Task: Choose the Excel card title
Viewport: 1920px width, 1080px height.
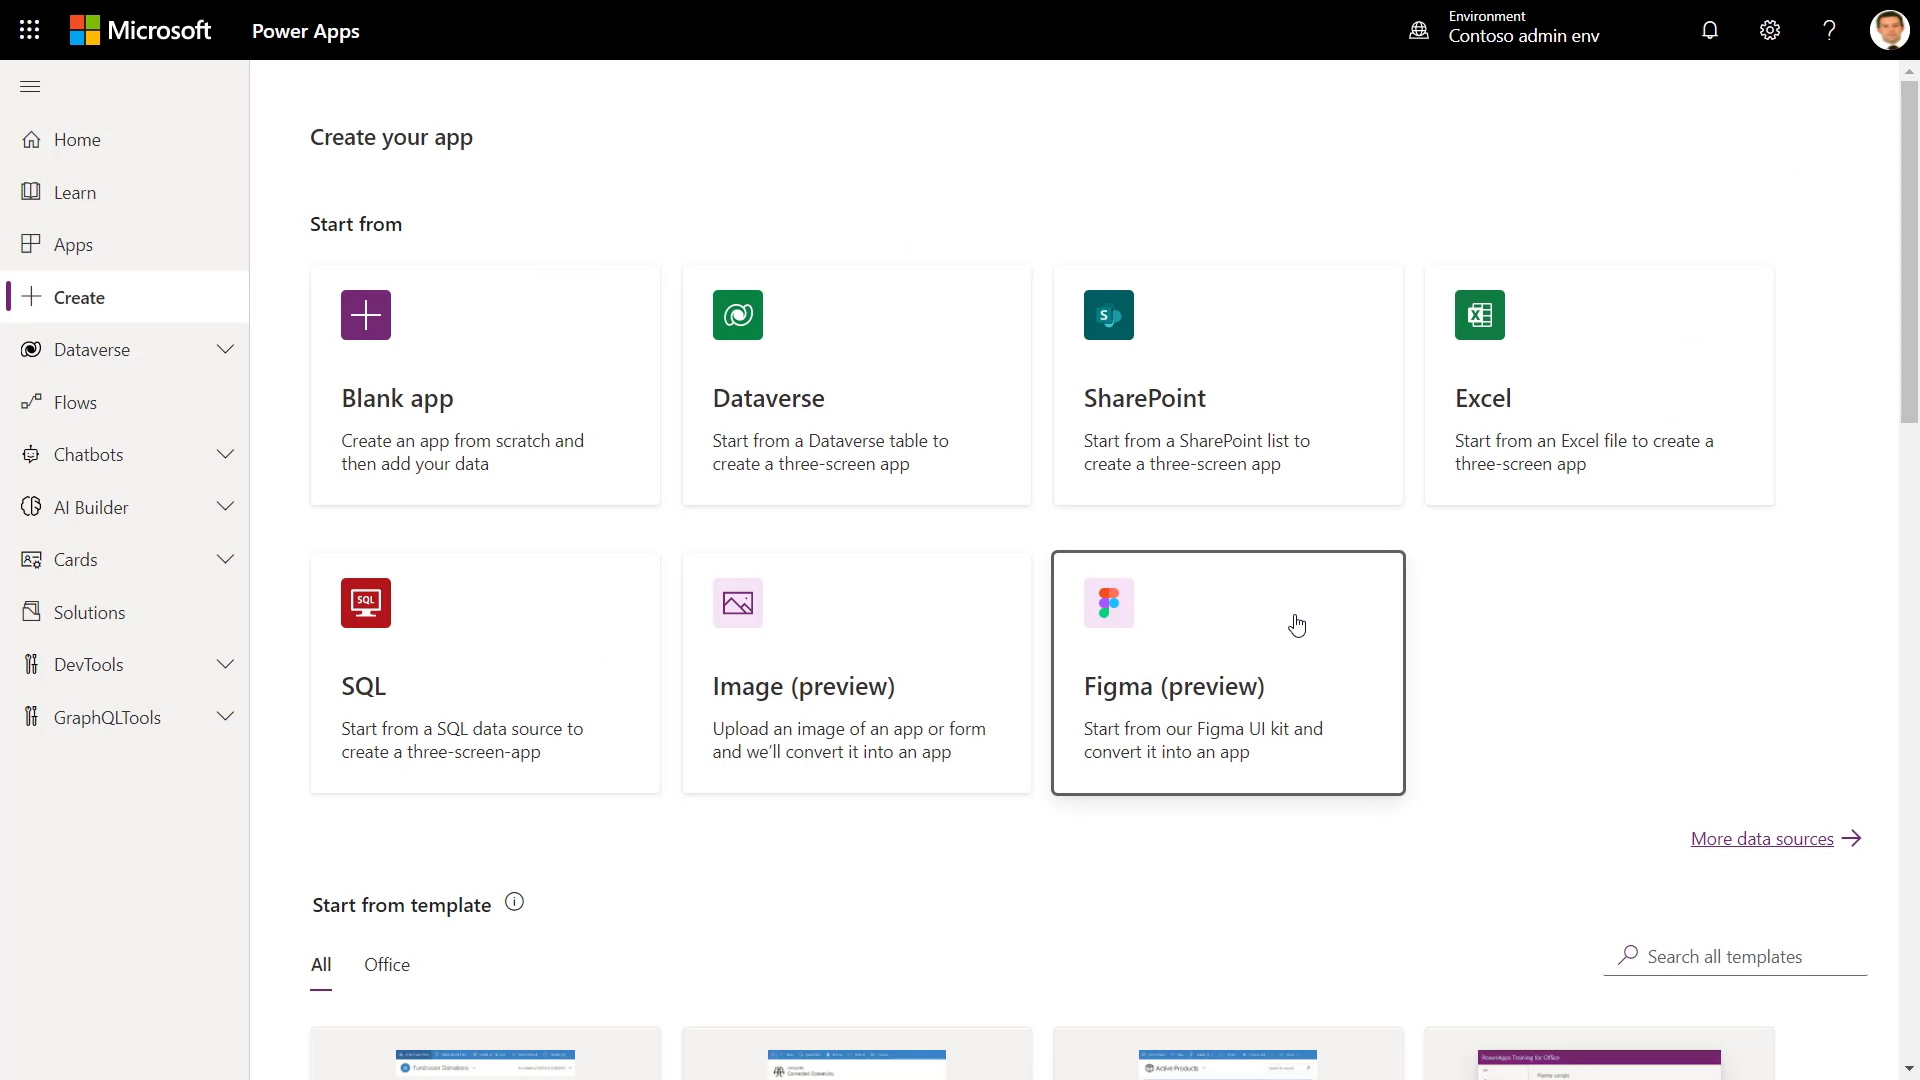Action: (1483, 399)
